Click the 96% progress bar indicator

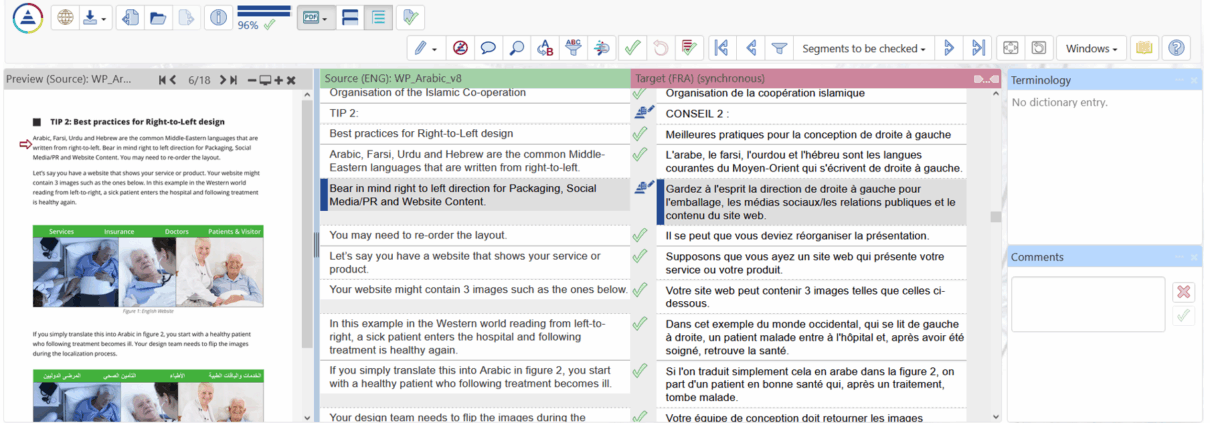[x=264, y=17]
